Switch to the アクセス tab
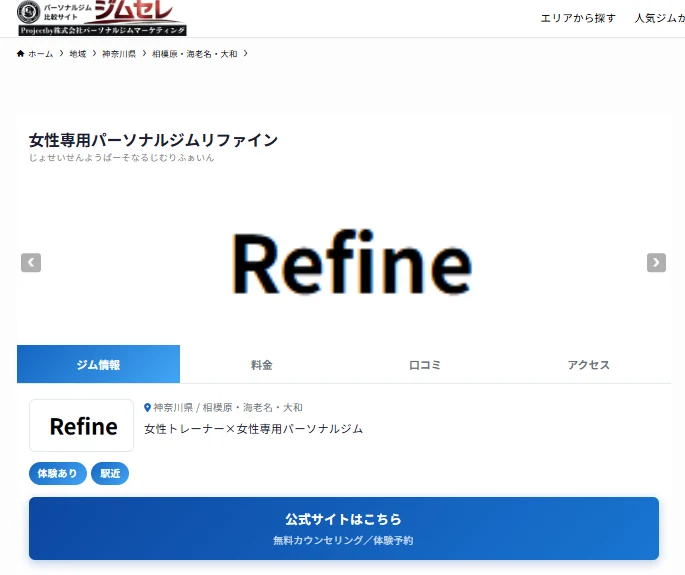The image size is (685, 575). (588, 364)
